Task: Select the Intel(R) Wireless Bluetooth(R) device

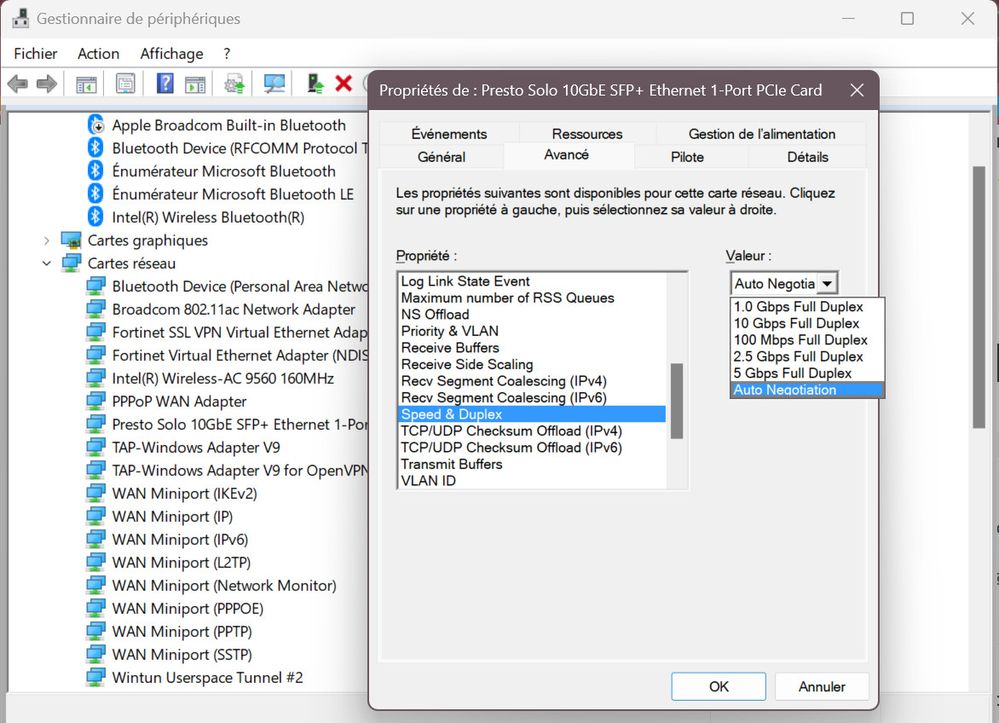Action: point(208,217)
